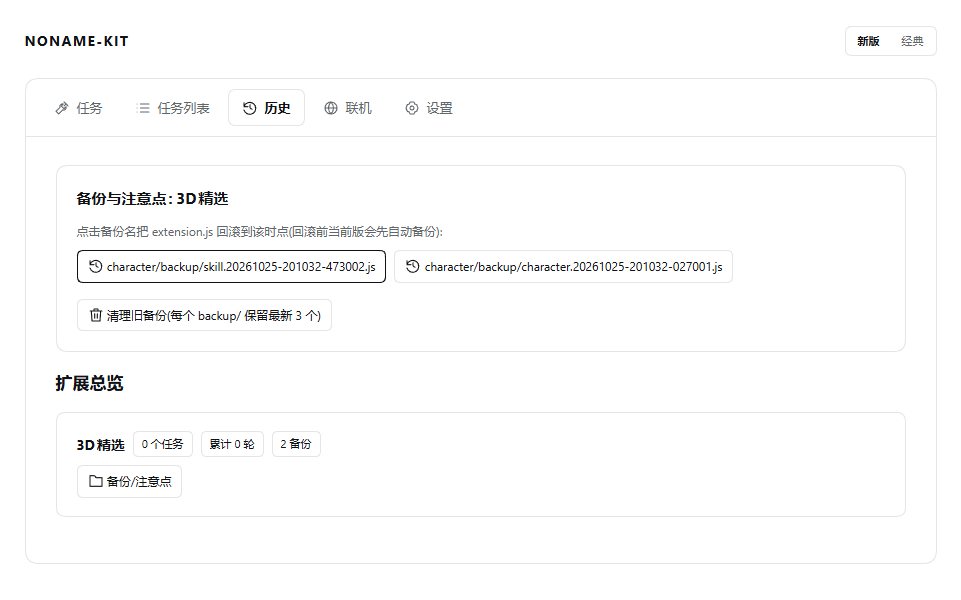Select the 历史 tab
This screenshot has height=600, width=961.
[x=267, y=108]
